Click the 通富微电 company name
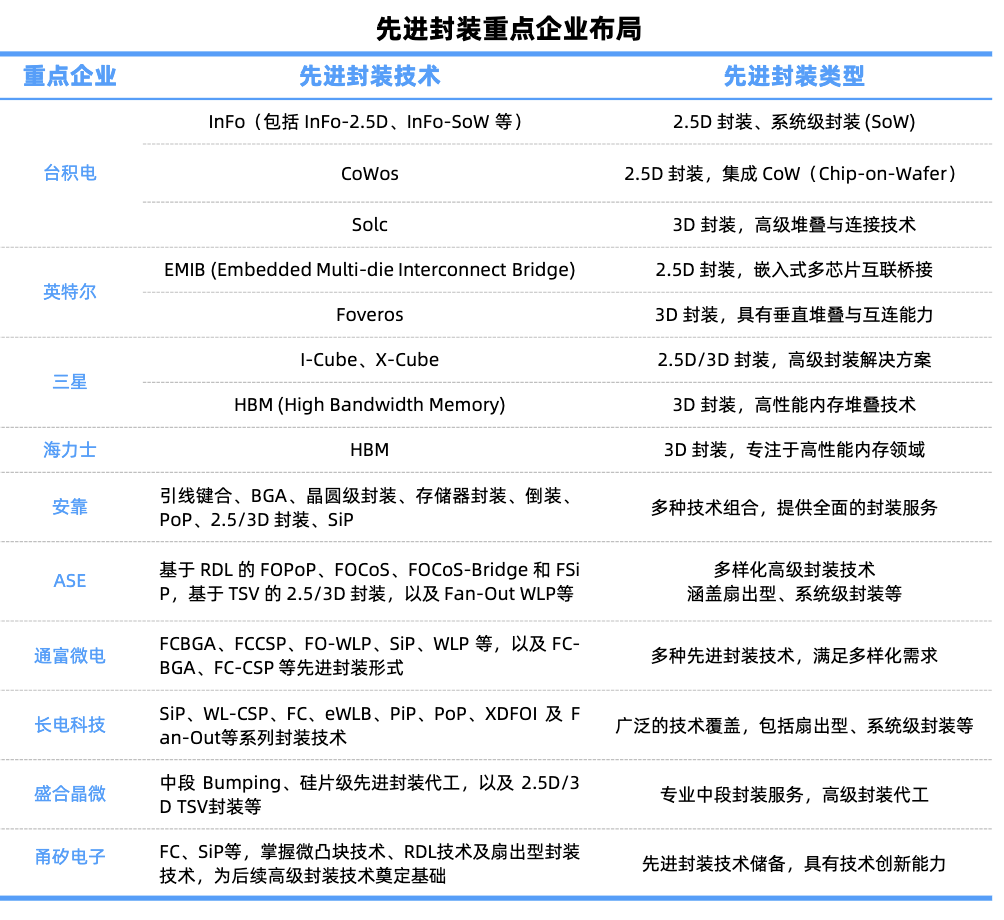1004x920 pixels. (70, 656)
